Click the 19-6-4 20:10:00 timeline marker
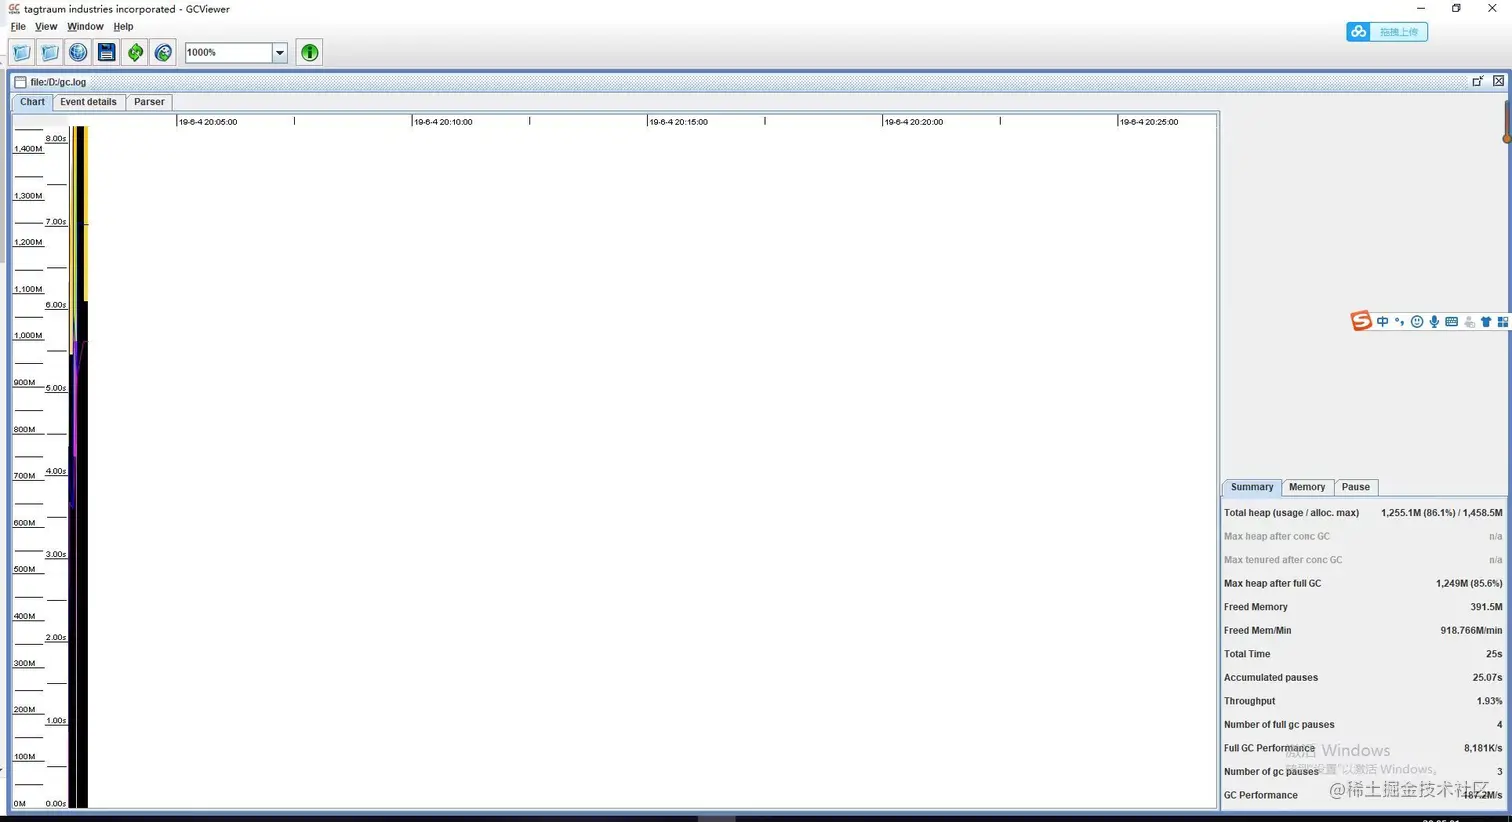 [x=443, y=122]
